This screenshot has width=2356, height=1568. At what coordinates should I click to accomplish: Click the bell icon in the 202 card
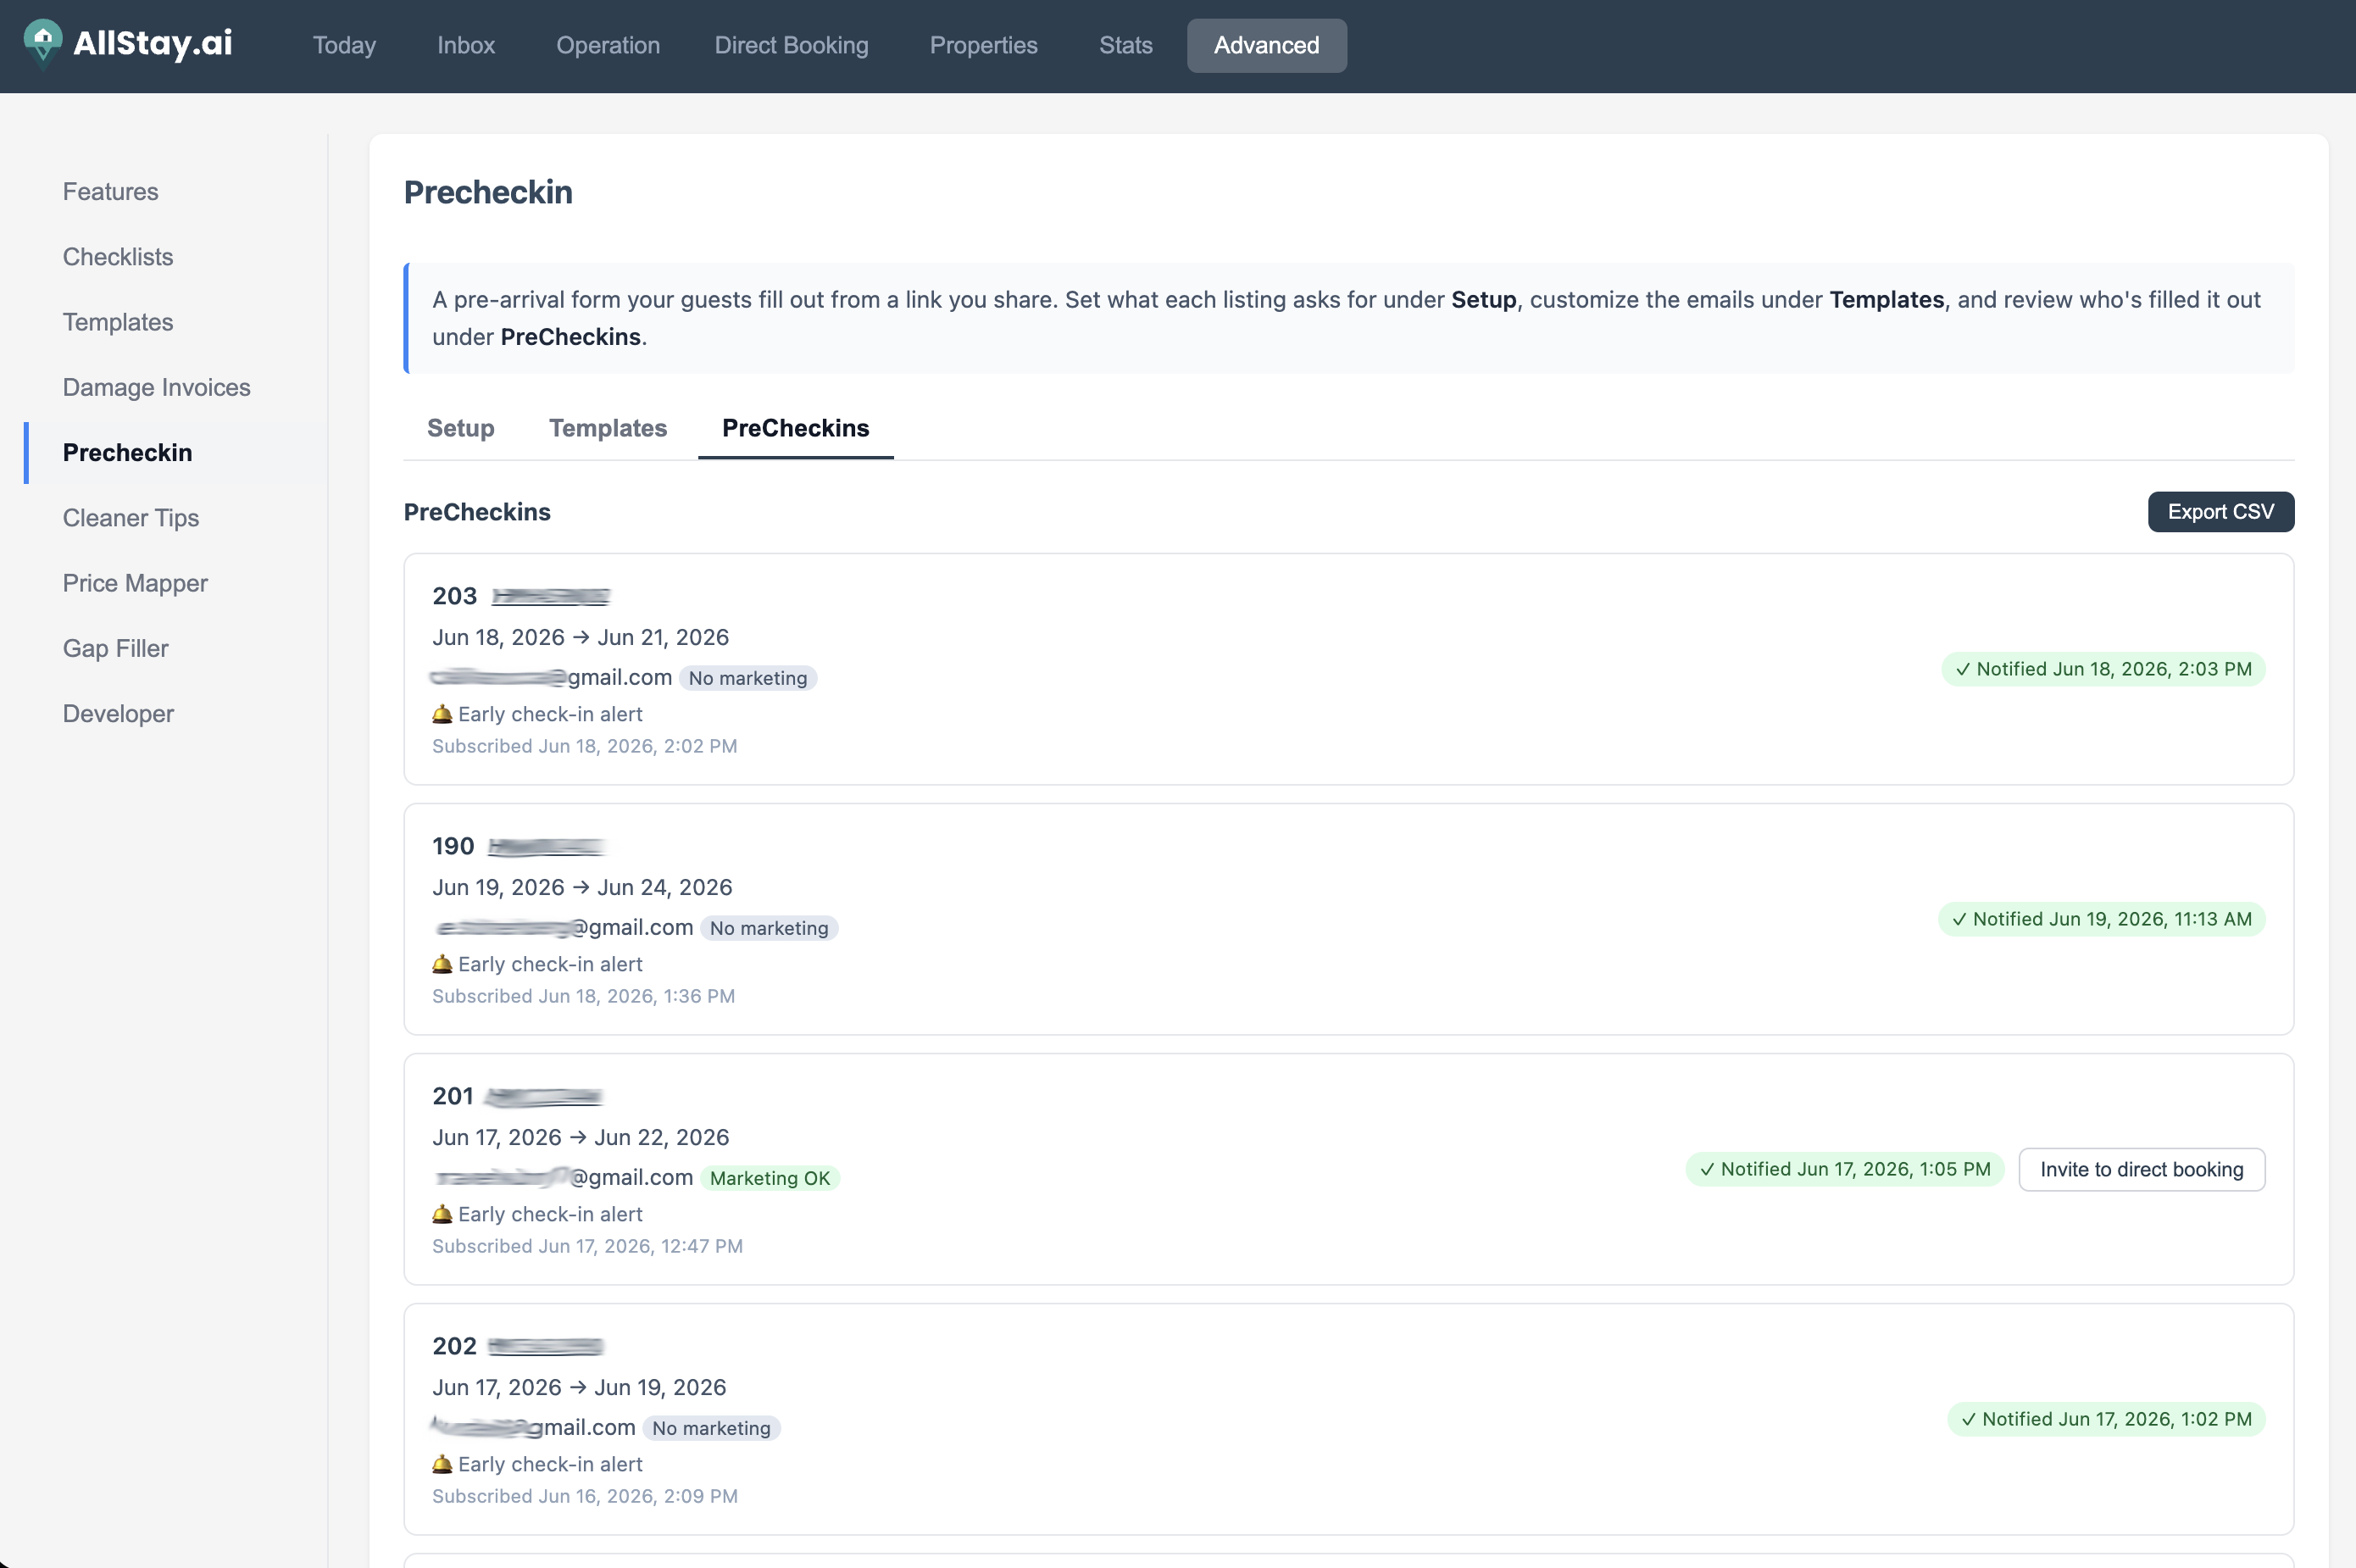(x=442, y=1464)
